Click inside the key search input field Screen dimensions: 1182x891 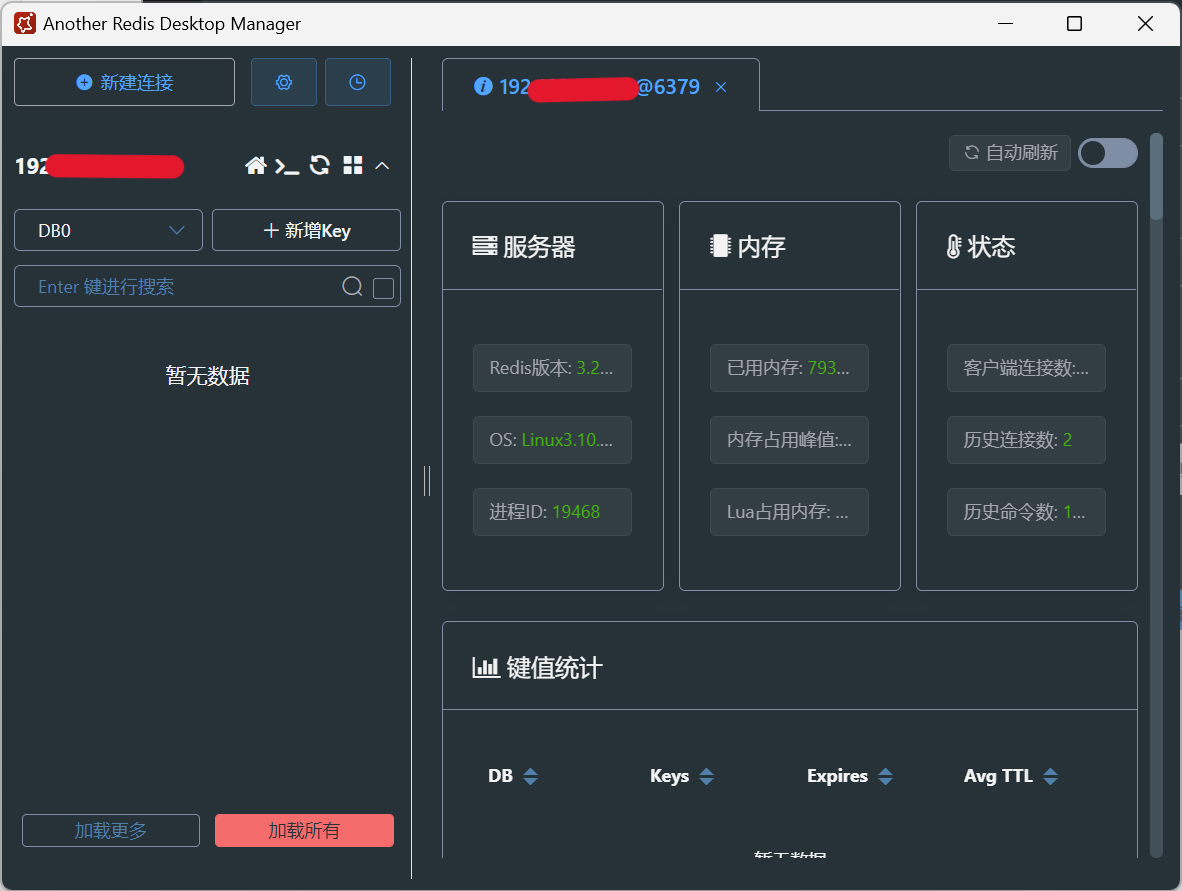click(x=180, y=286)
